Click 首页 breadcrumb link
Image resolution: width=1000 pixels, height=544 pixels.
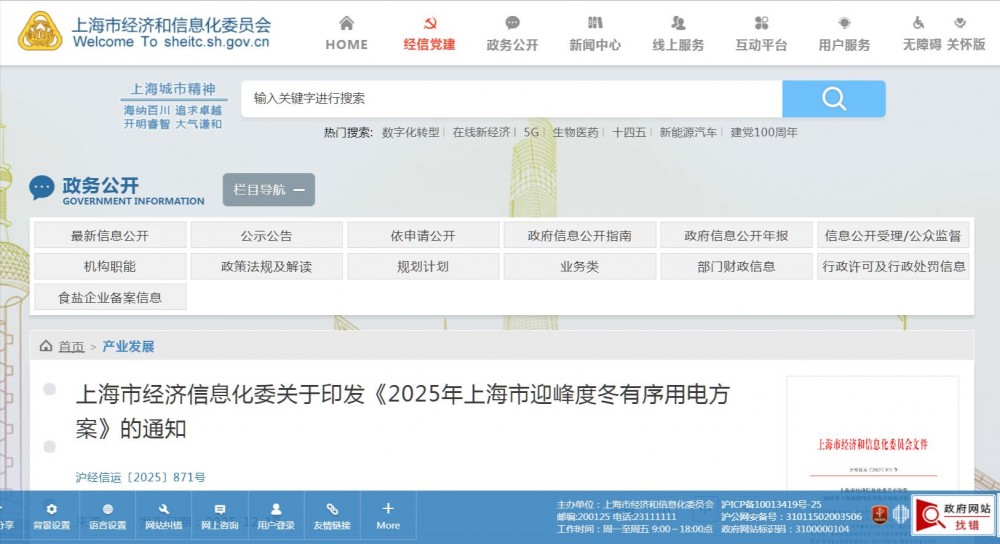(70, 347)
